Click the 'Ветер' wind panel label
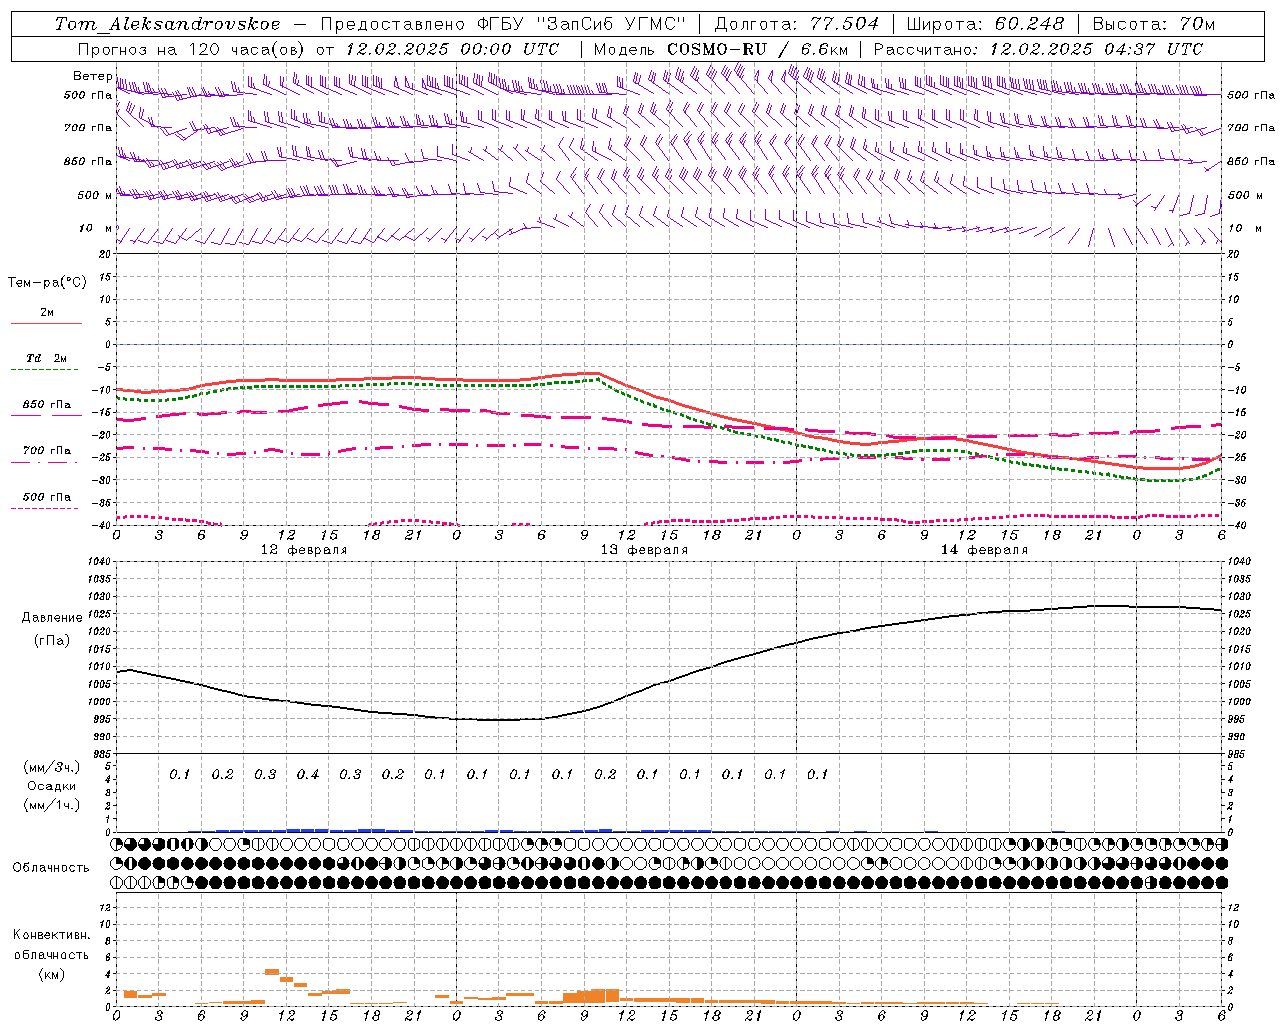1280x1024 pixels. click(x=92, y=76)
